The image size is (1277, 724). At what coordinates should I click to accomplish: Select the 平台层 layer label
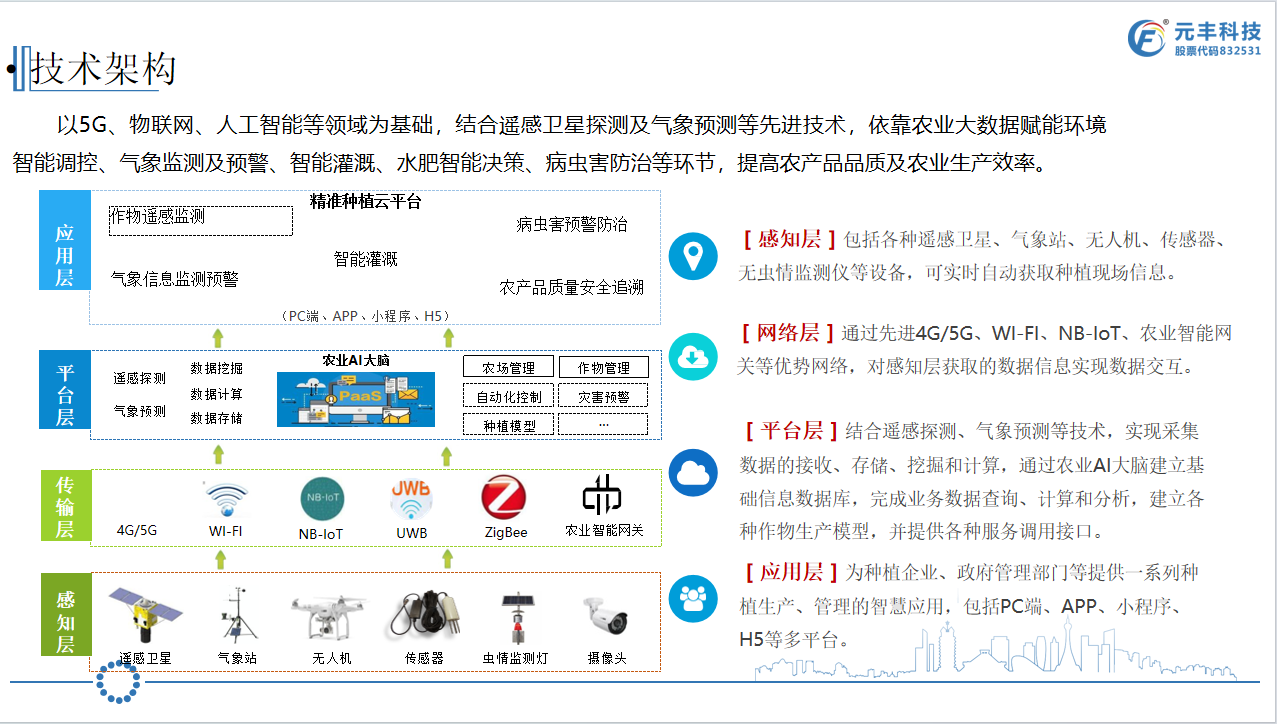(64, 389)
